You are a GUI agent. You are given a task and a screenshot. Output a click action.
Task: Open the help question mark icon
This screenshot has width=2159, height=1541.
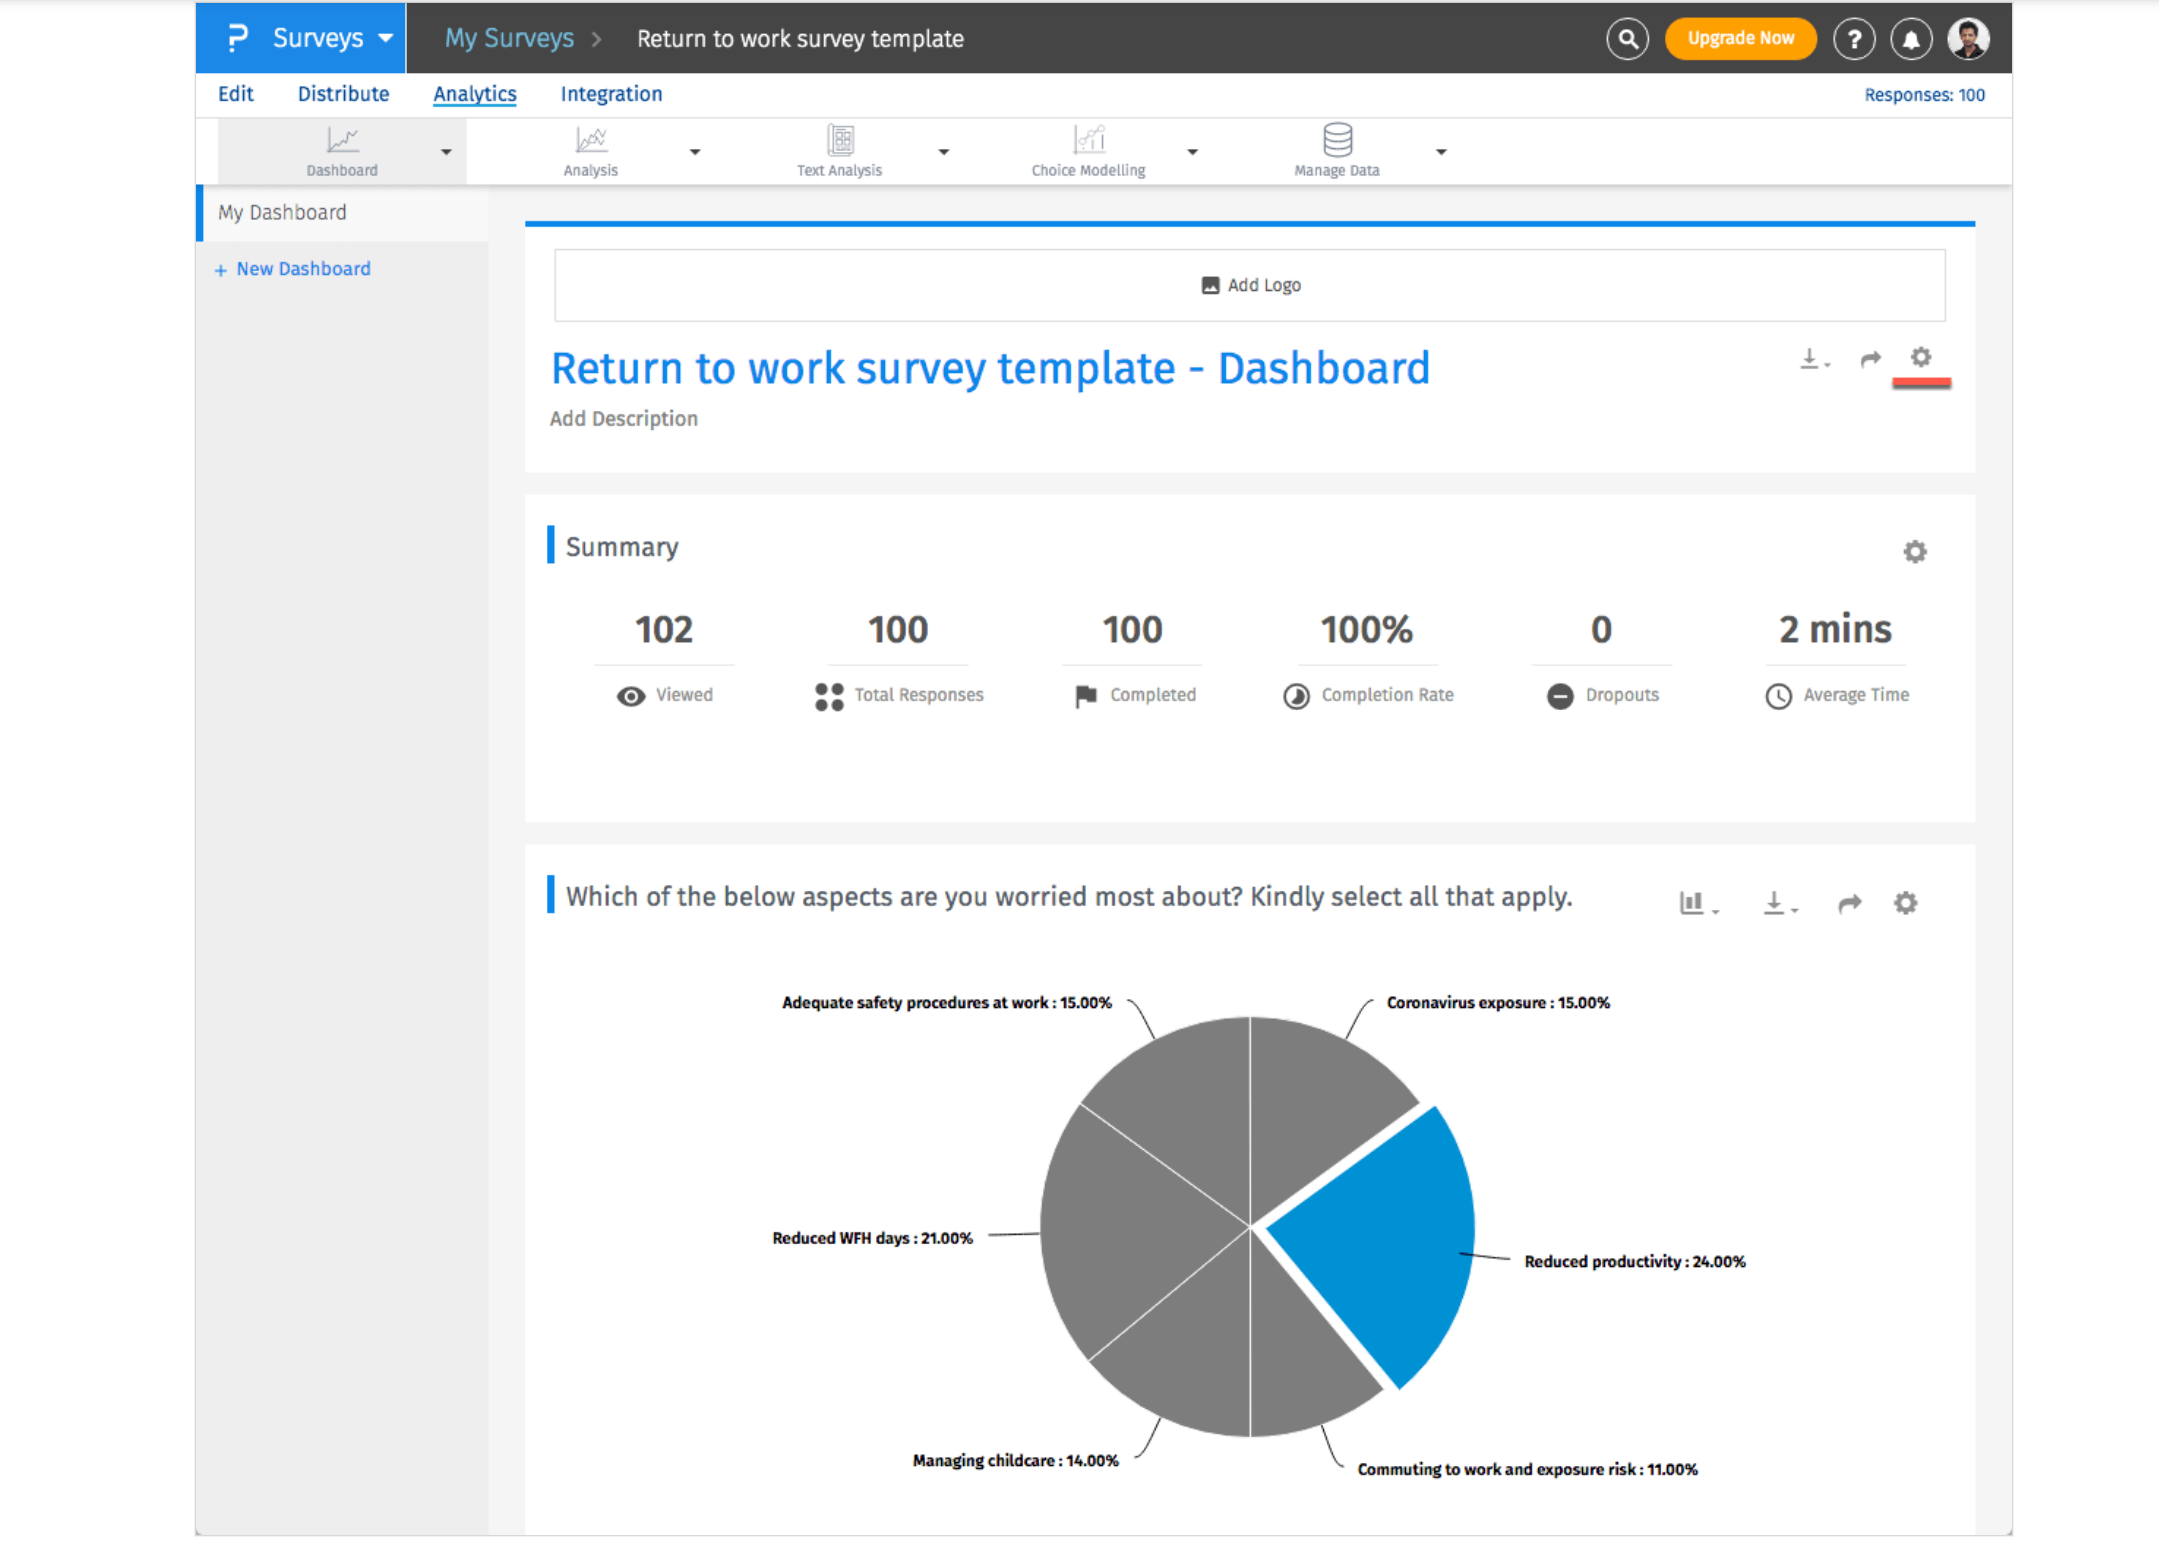point(1855,38)
